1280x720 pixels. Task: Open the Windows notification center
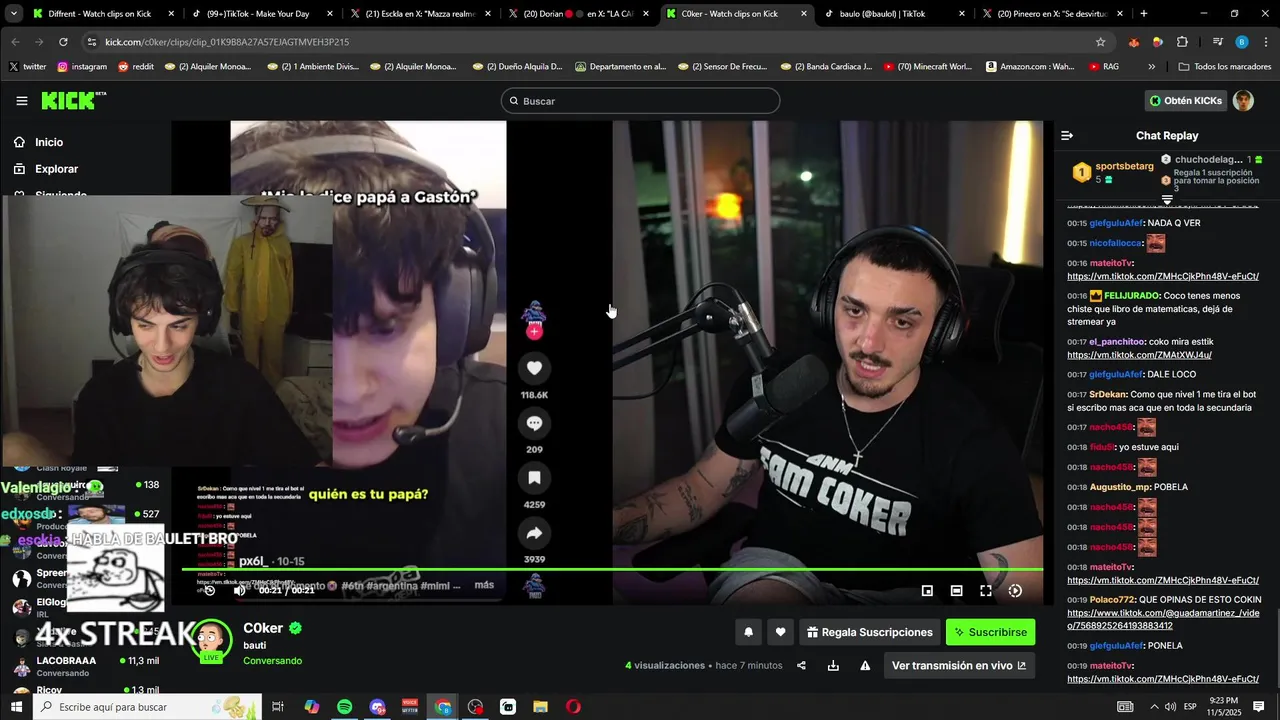pos(1259,707)
